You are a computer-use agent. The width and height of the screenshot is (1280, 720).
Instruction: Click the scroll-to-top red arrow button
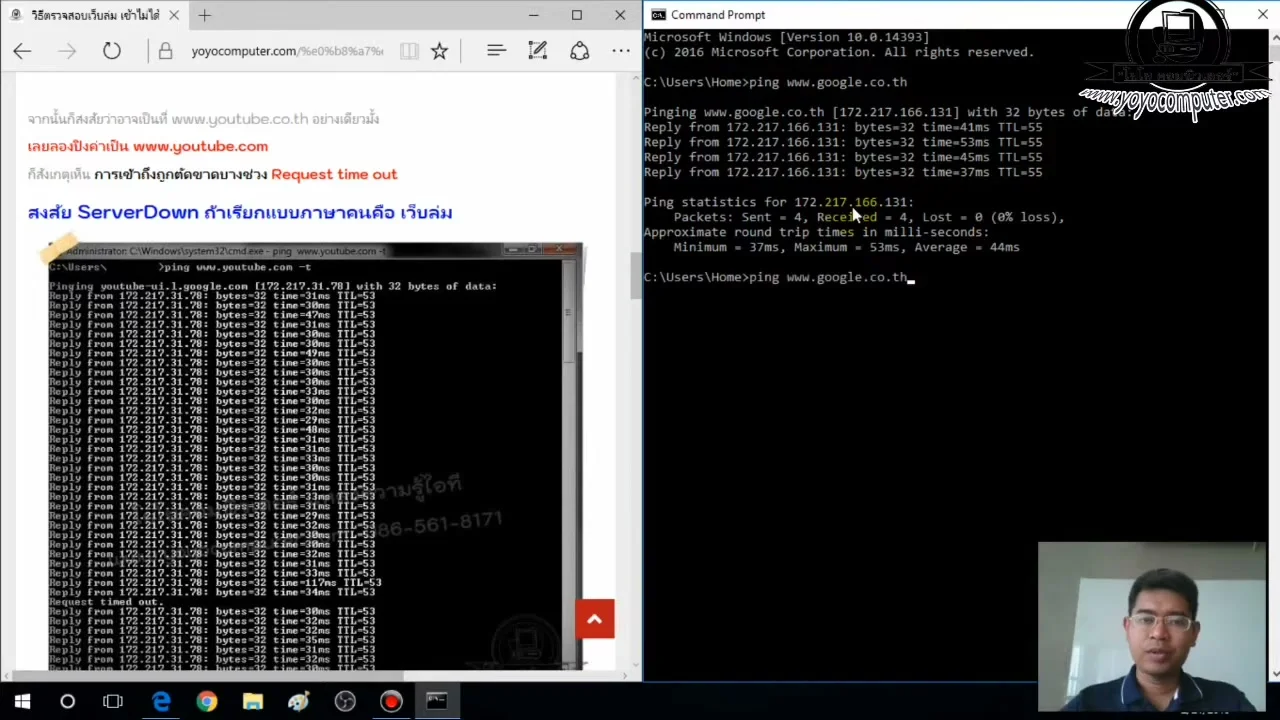pos(594,619)
